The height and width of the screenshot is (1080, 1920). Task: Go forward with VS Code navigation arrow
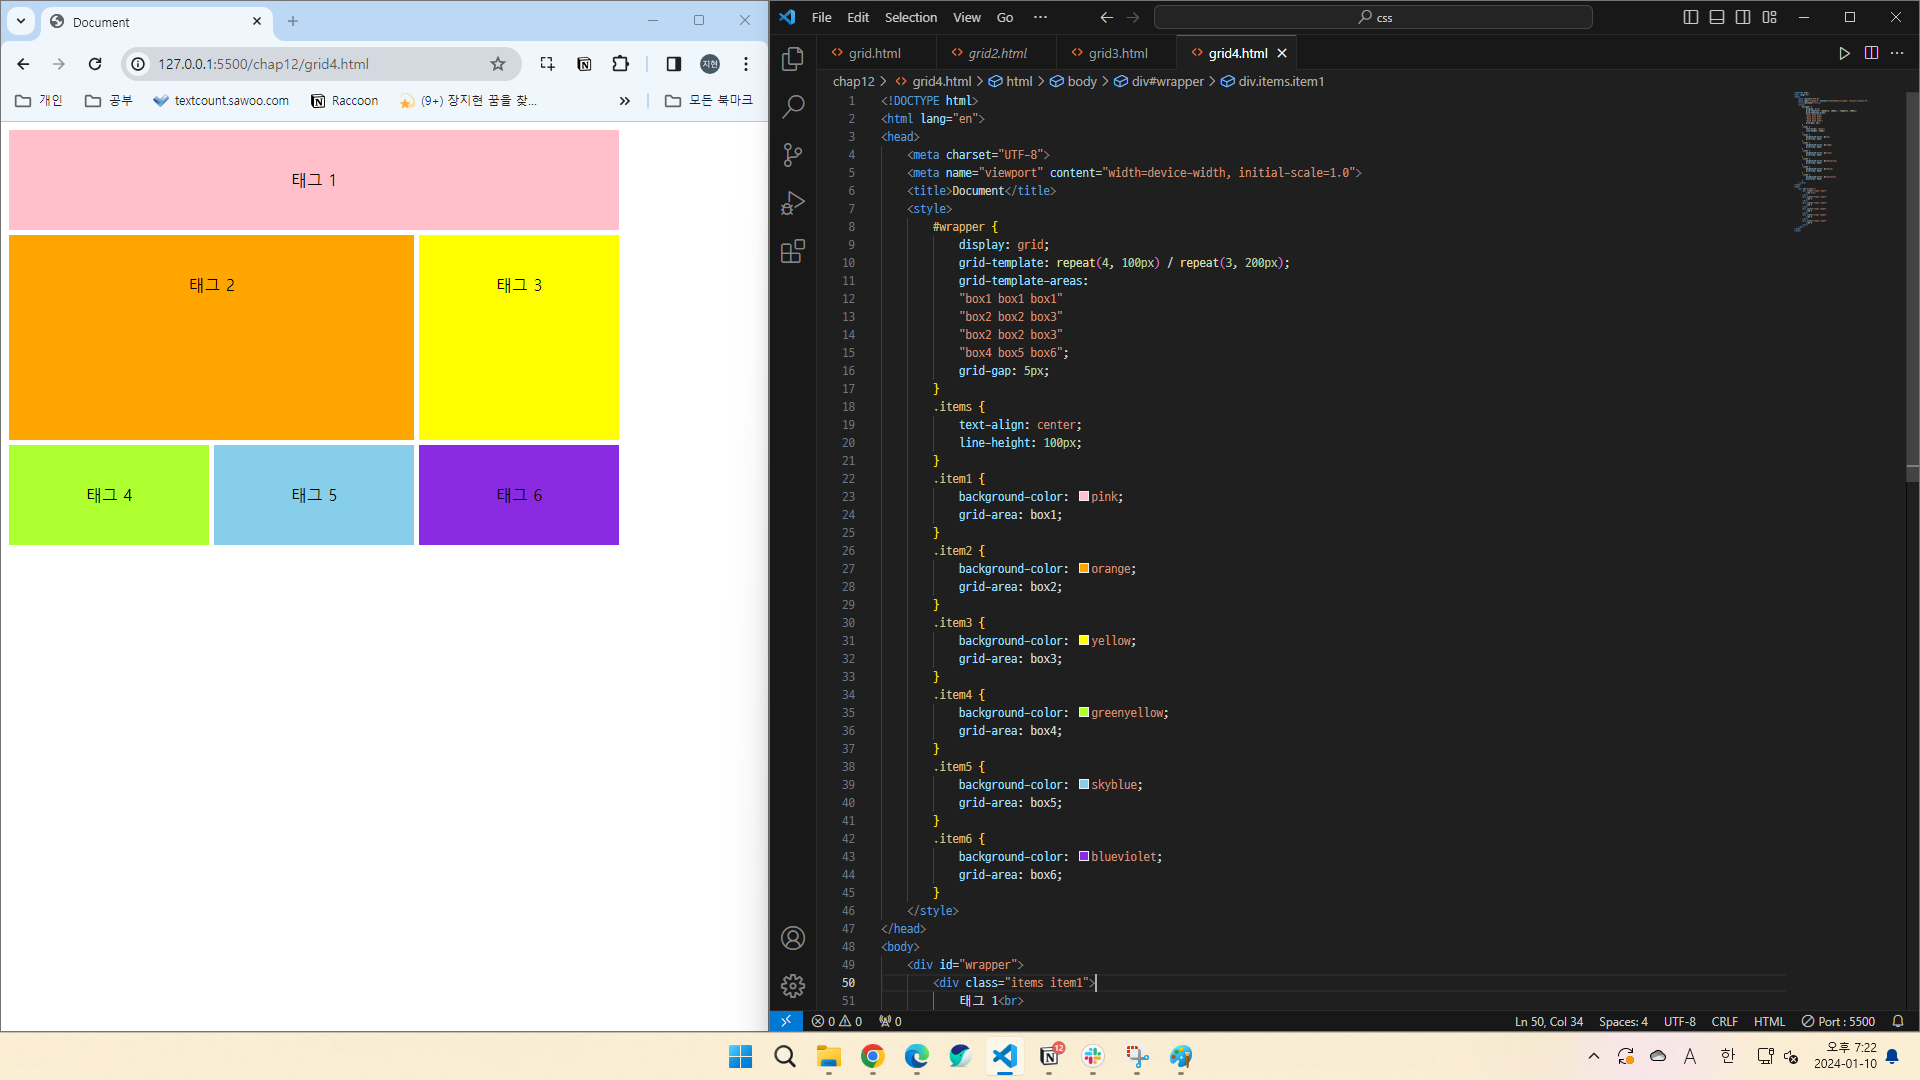pos(1133,17)
